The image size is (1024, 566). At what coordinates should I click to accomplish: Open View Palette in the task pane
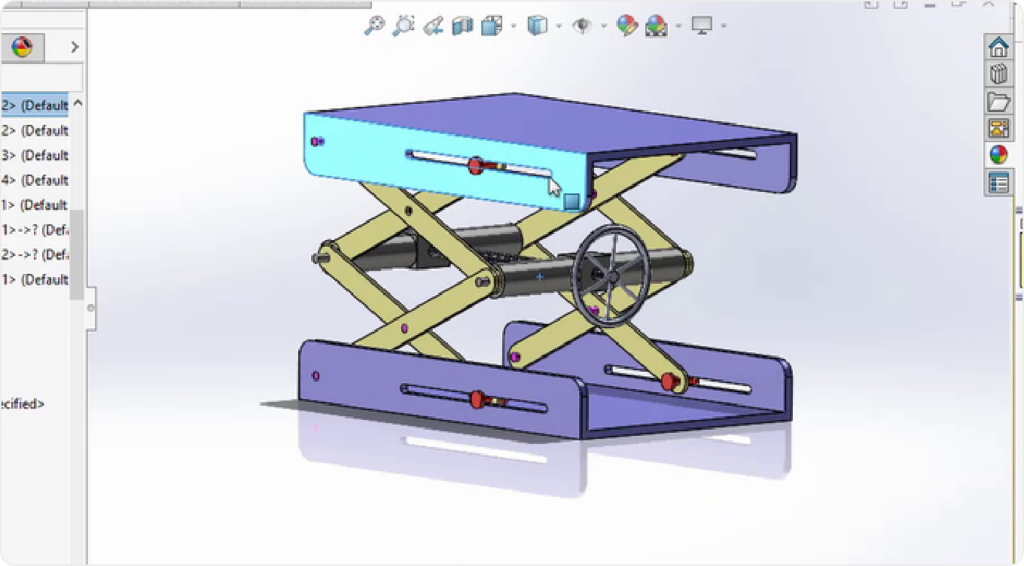click(x=998, y=128)
